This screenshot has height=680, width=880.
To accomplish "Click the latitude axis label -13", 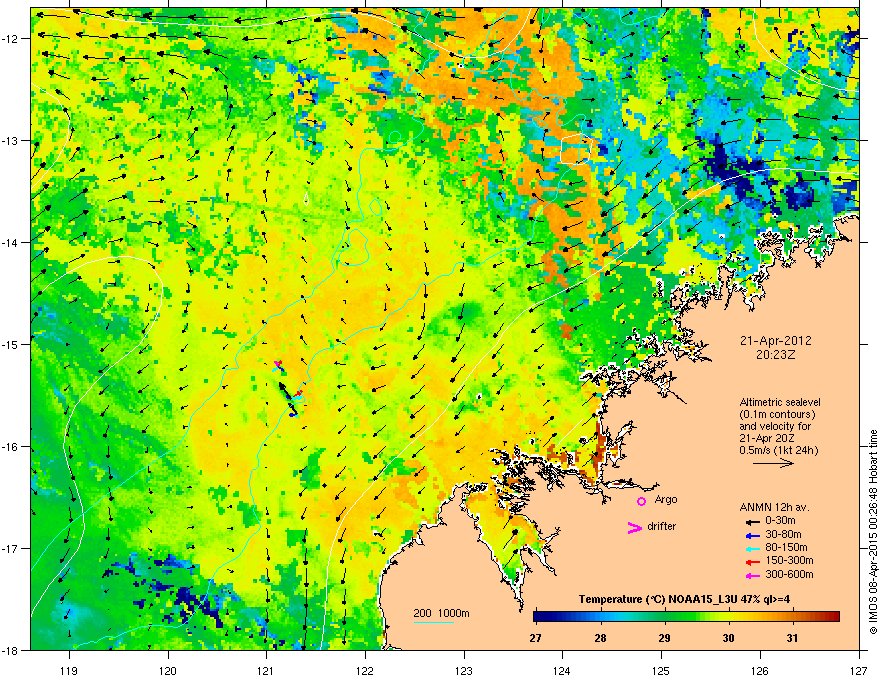I will pos(11,140).
